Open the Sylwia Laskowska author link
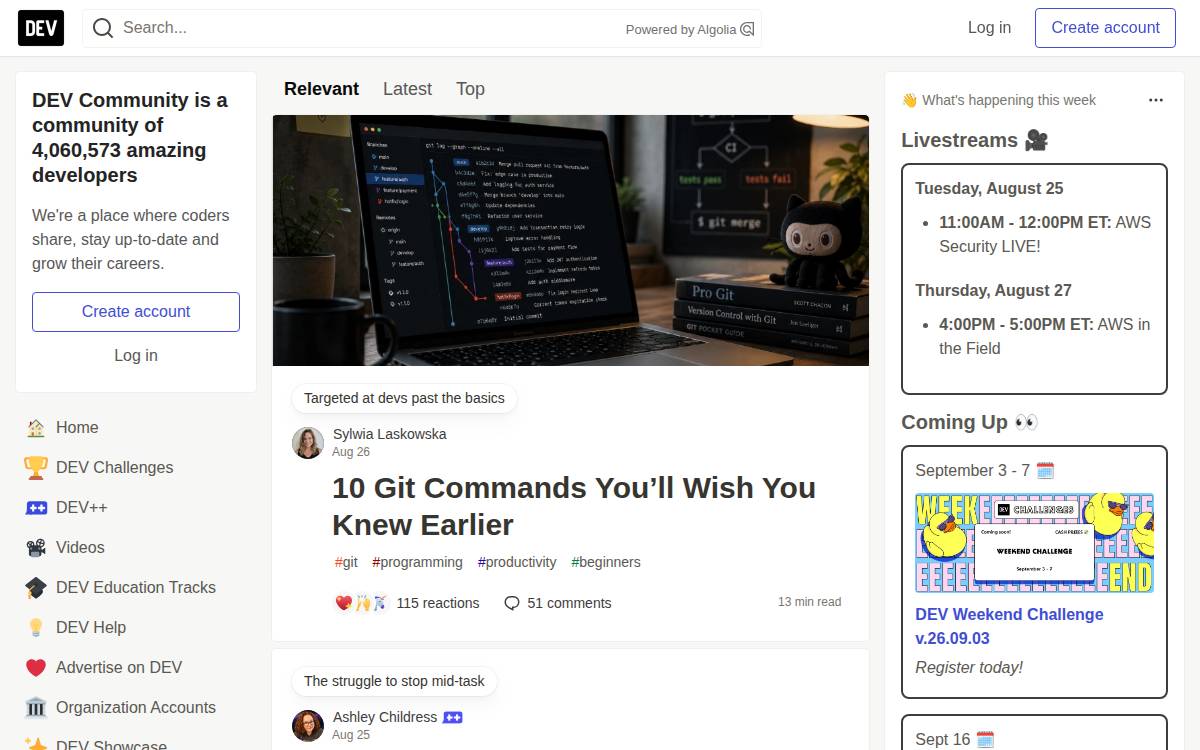This screenshot has width=1200, height=750. 389,434
